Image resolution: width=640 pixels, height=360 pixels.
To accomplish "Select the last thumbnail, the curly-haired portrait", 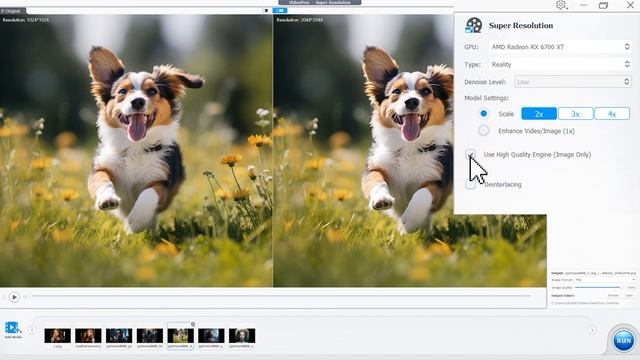I will (x=242, y=336).
